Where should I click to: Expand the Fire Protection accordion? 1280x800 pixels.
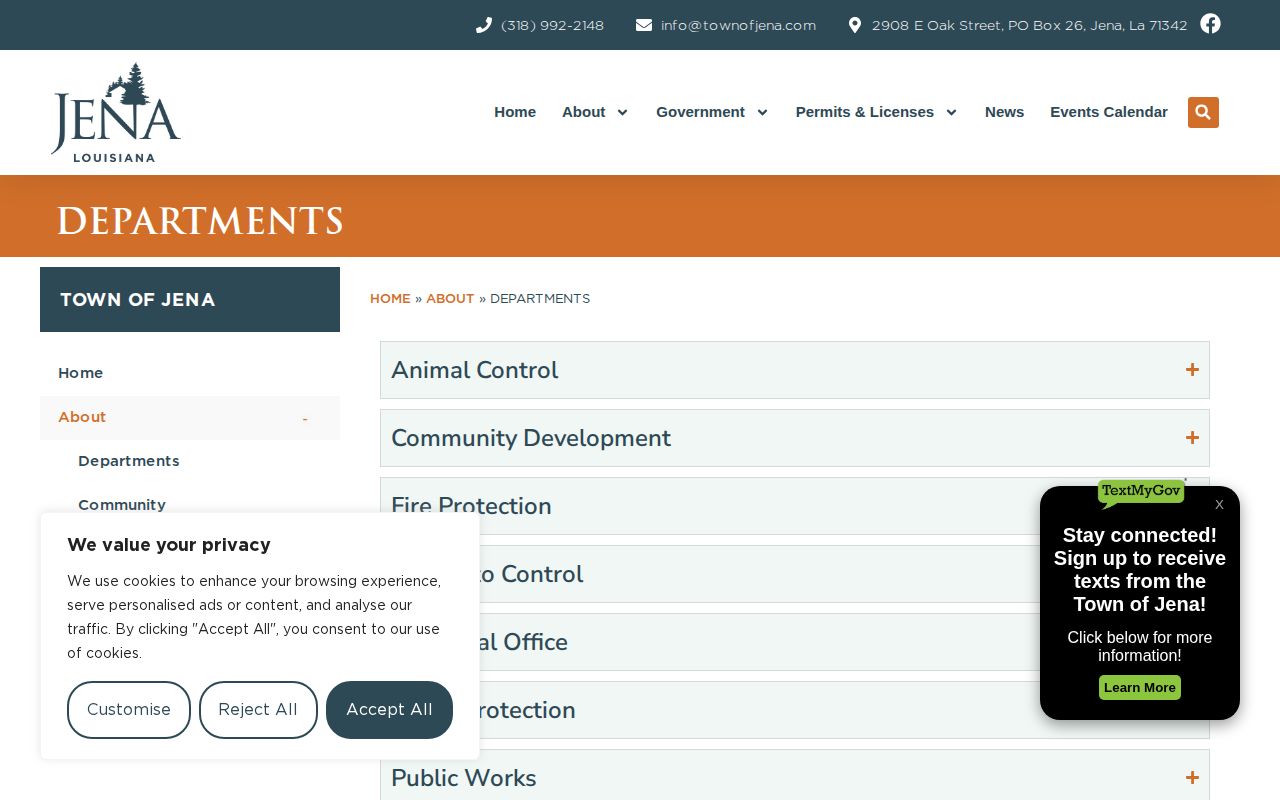tap(795, 506)
